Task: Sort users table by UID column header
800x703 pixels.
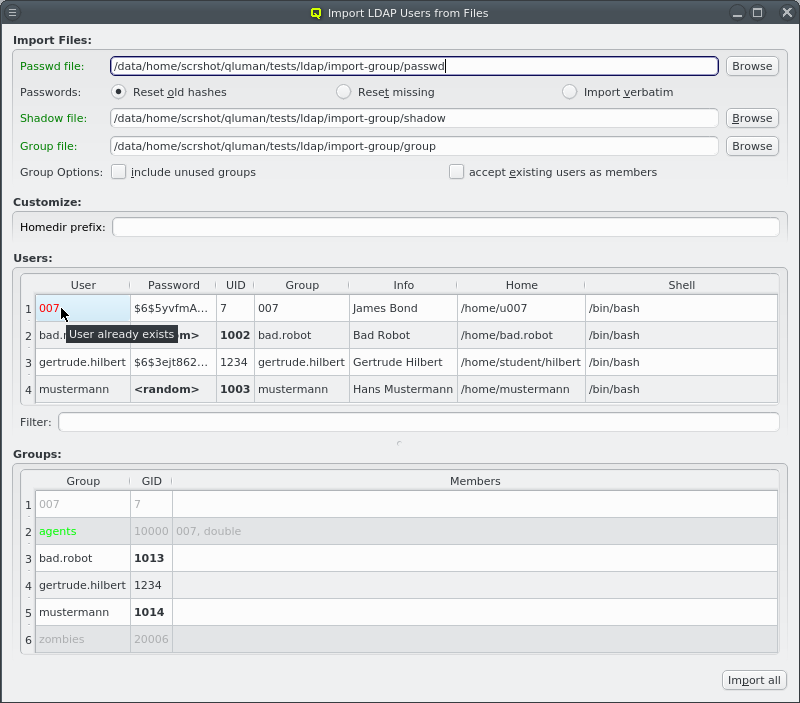Action: tap(235, 285)
